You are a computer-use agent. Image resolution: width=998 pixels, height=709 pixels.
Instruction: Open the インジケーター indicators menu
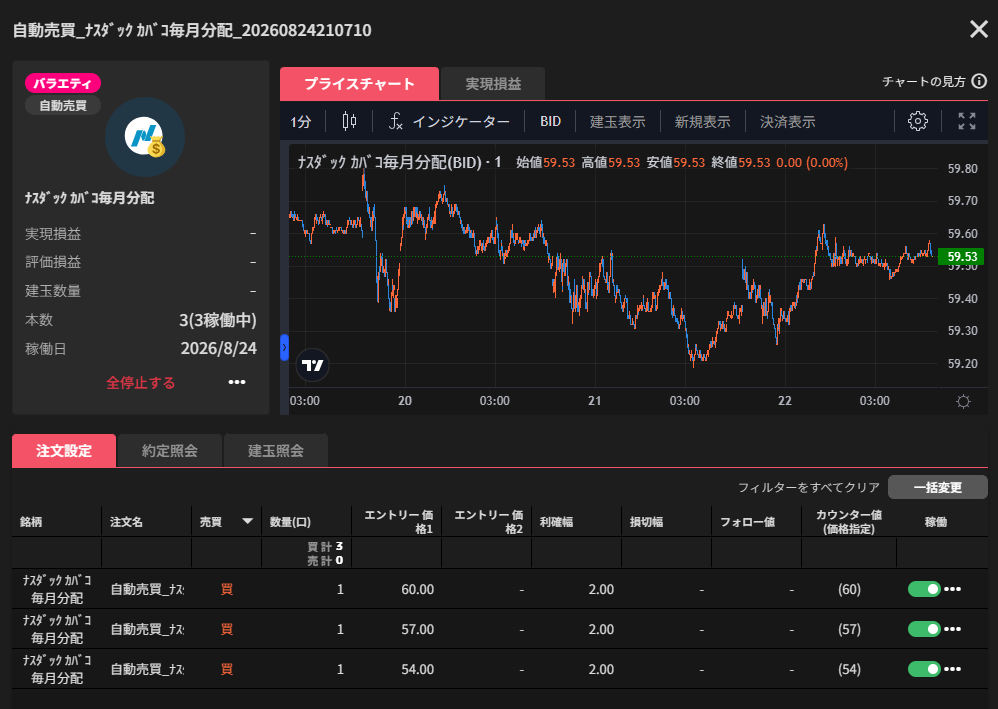click(x=449, y=121)
